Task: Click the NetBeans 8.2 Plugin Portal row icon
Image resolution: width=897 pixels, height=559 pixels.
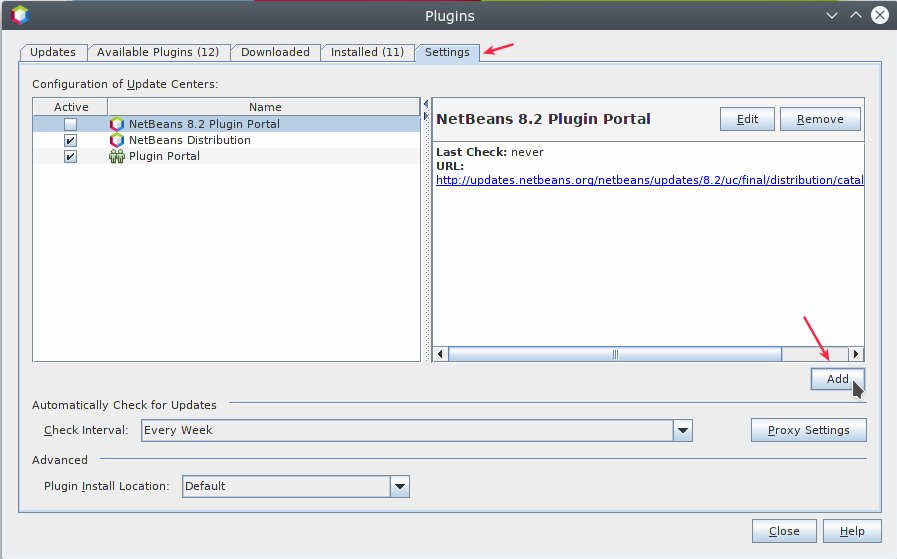Action: click(x=117, y=124)
